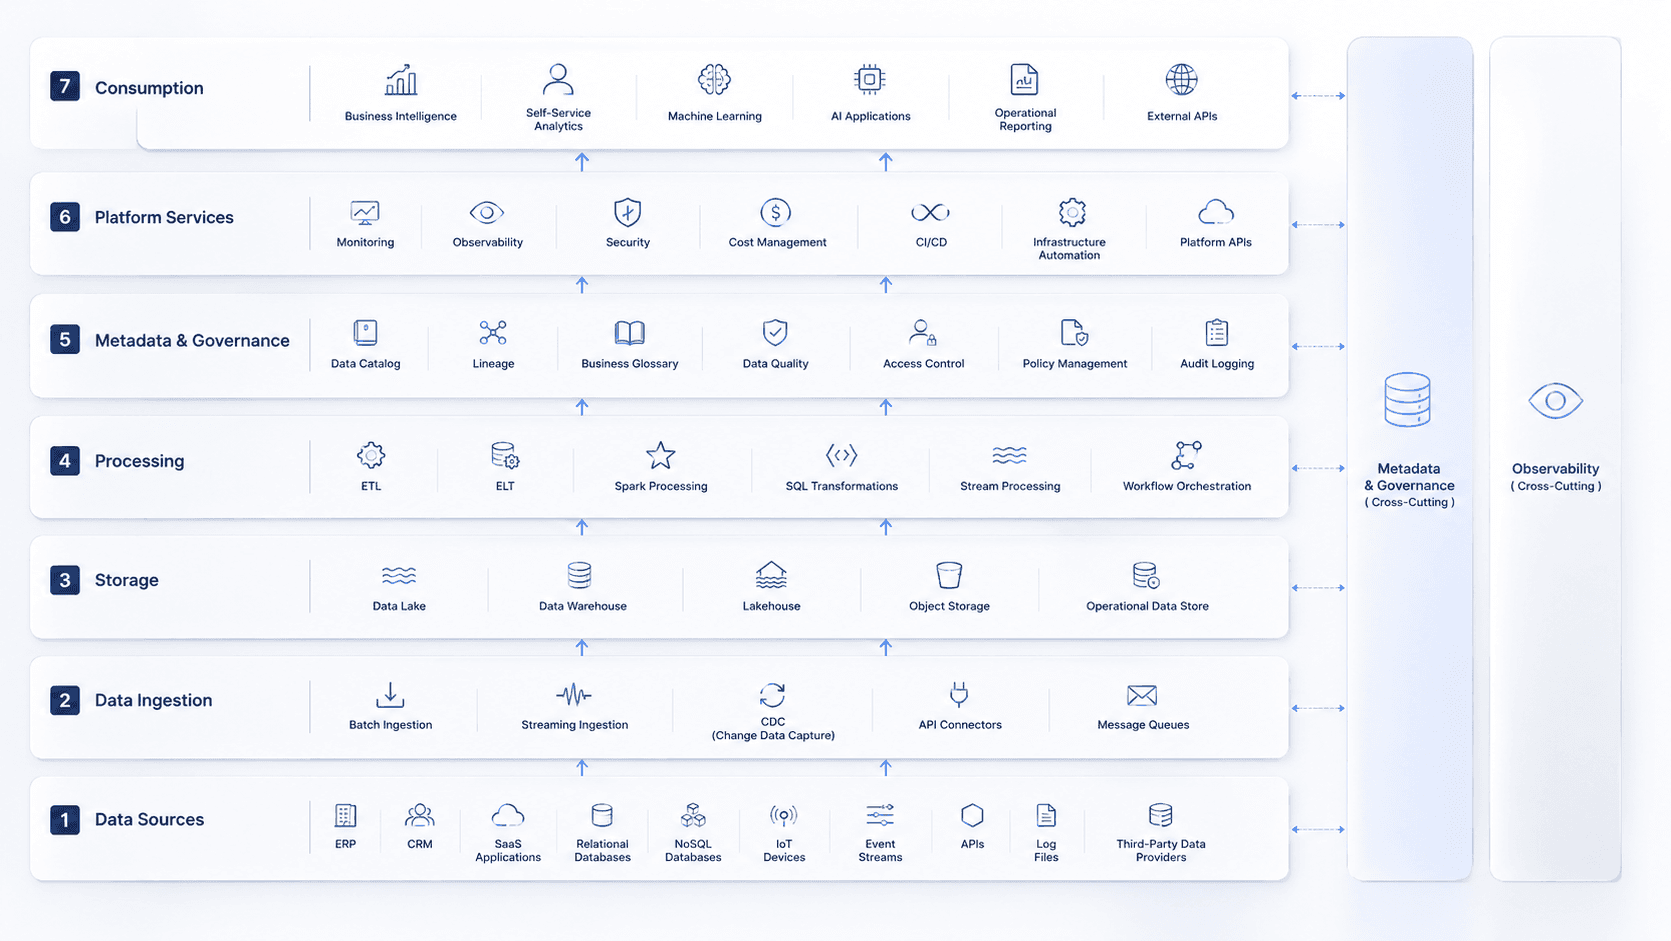Click the NoSQL Databases cubes icon
Image resolution: width=1671 pixels, height=941 pixels.
coord(693,815)
